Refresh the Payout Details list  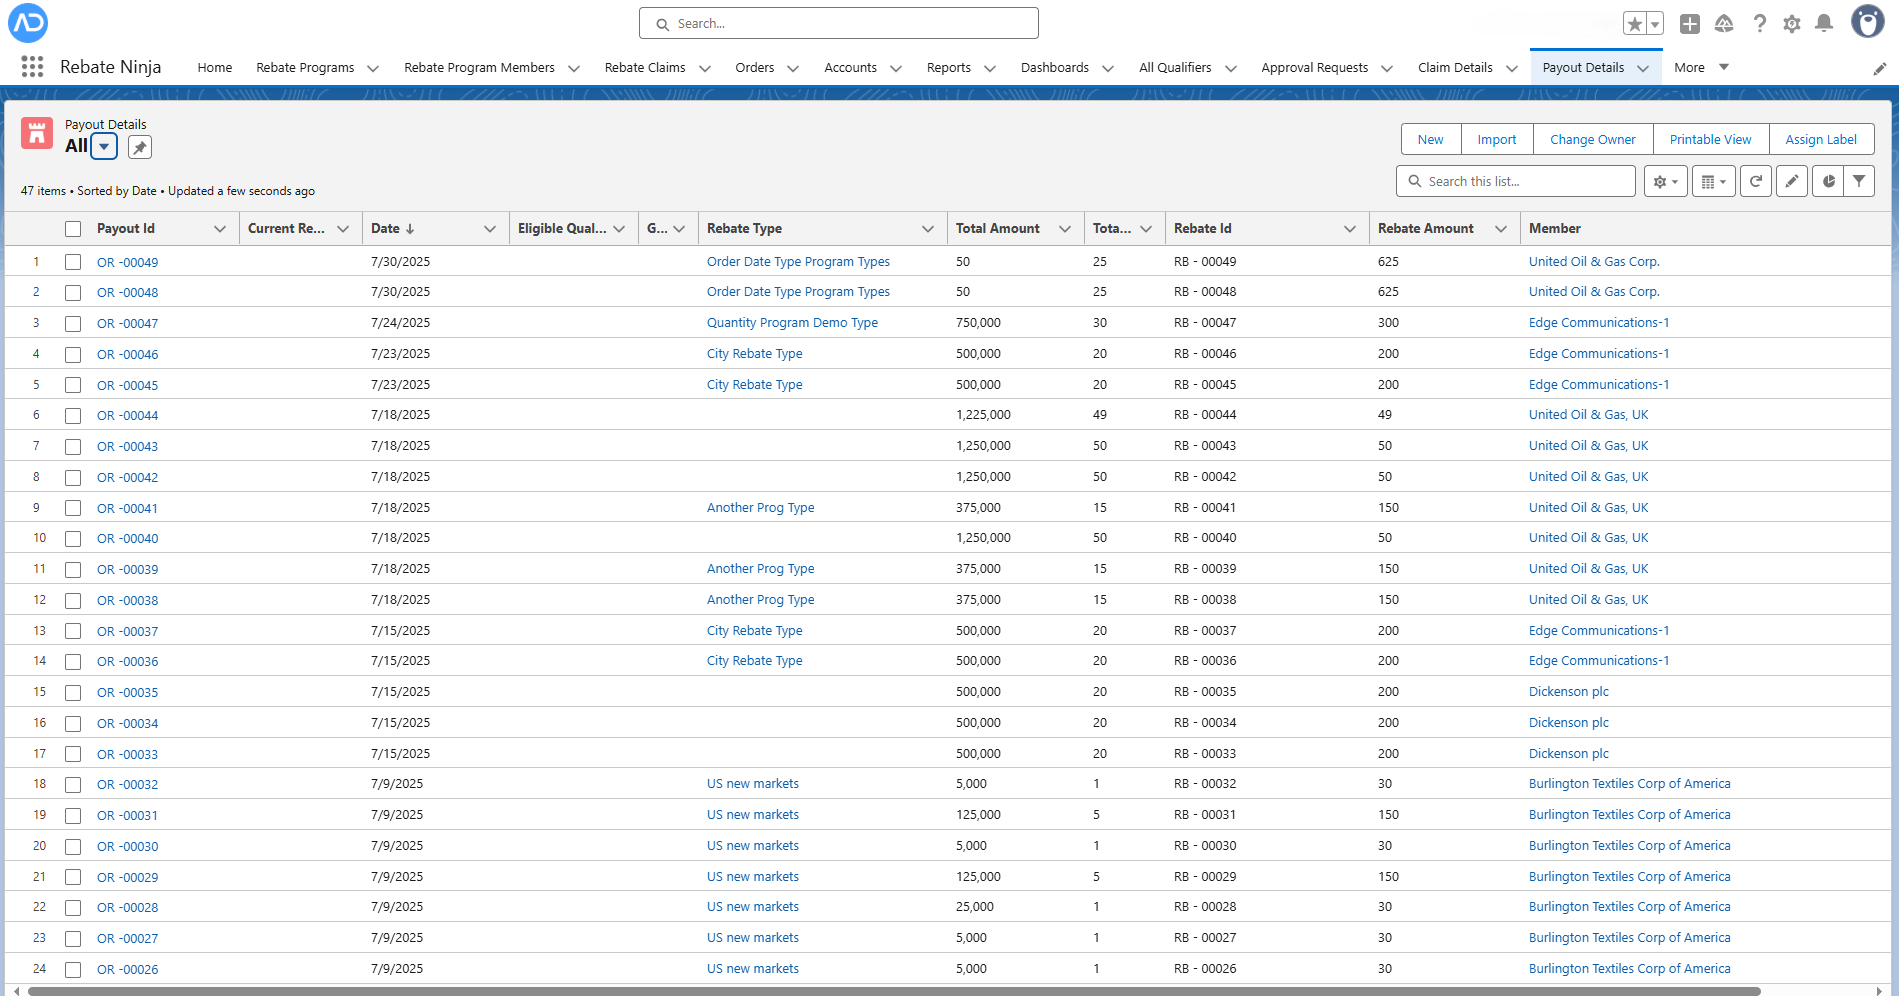tap(1756, 181)
